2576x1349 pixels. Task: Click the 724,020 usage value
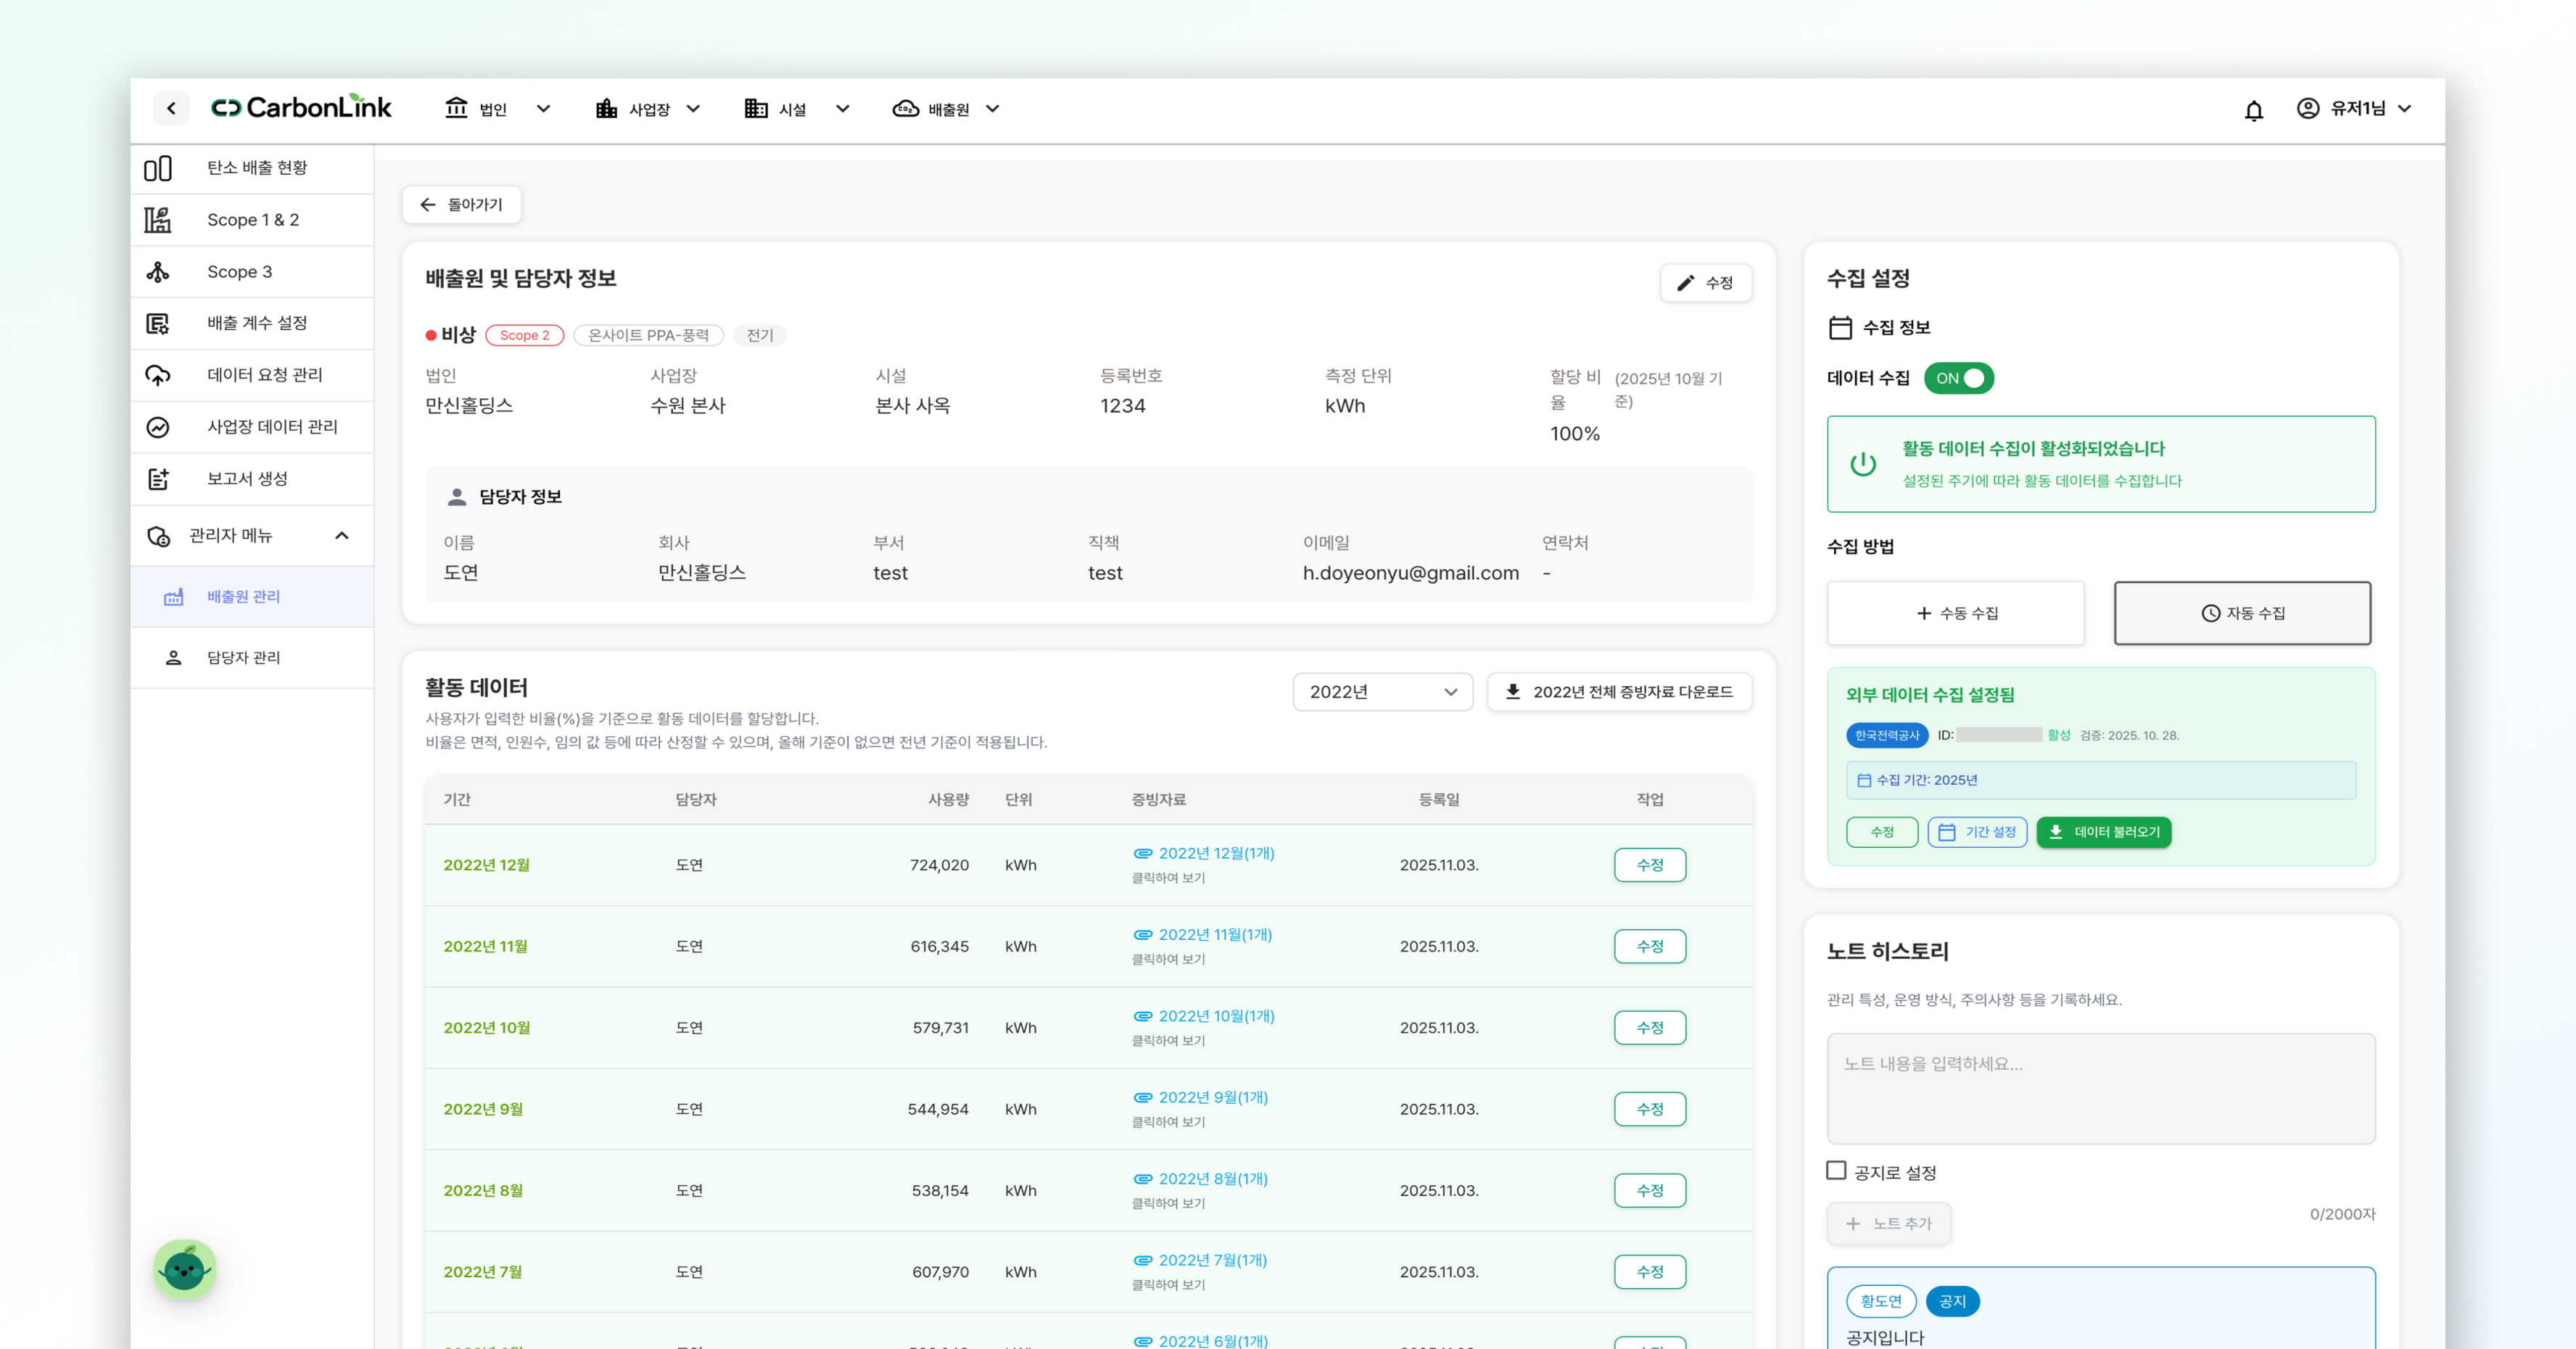click(x=939, y=865)
